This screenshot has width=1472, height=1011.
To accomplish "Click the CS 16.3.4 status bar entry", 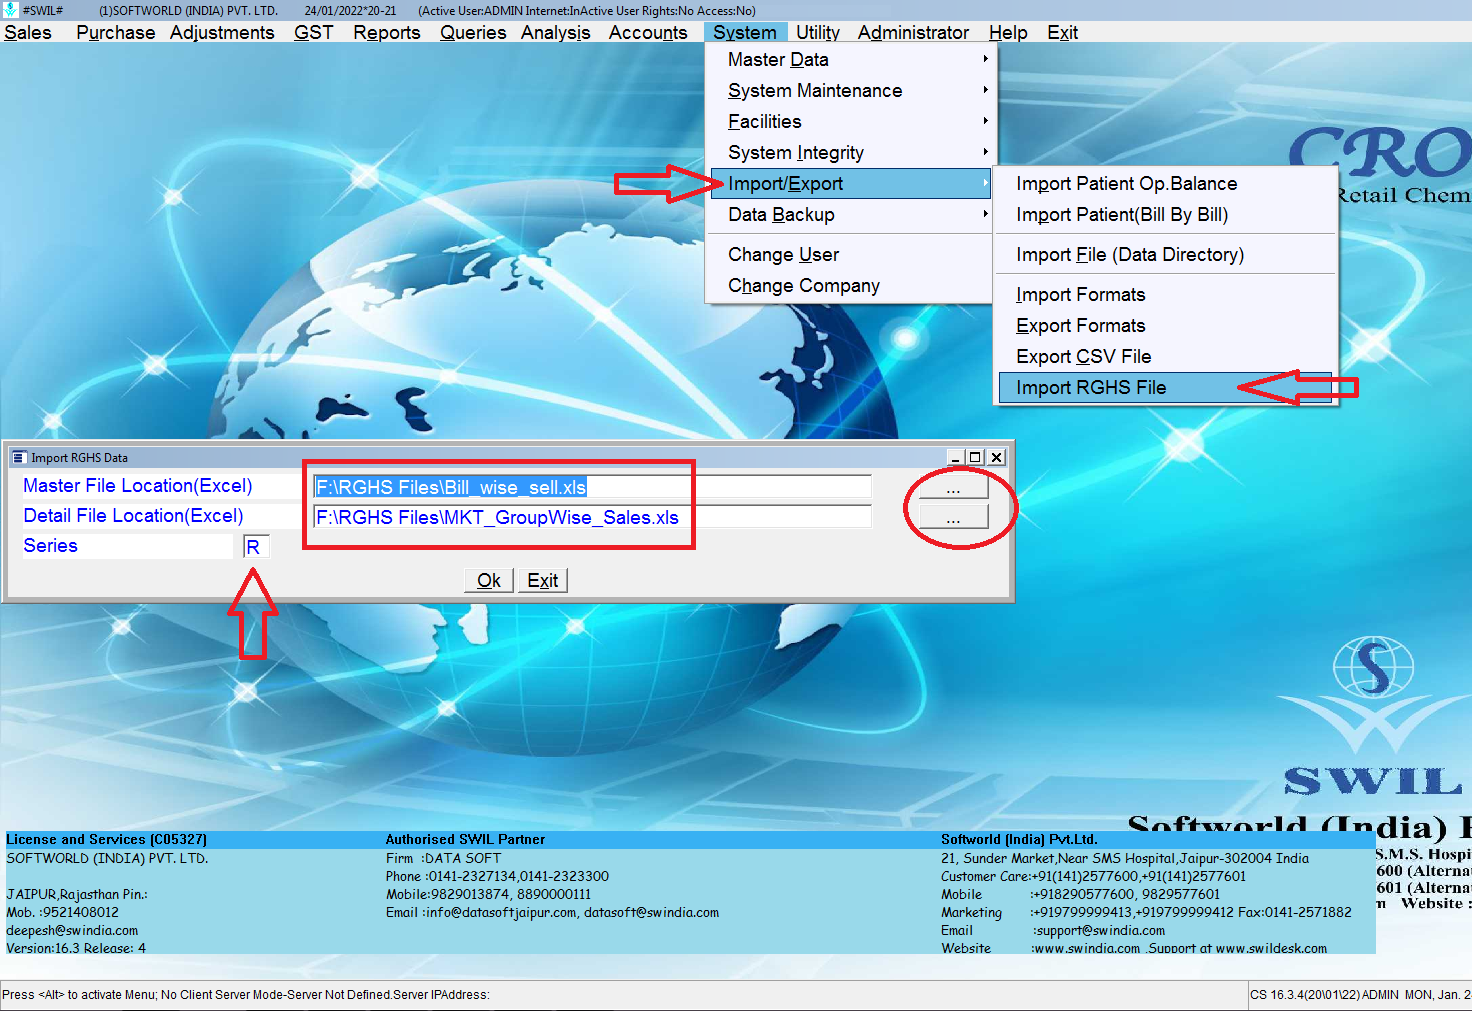I will point(1359,995).
